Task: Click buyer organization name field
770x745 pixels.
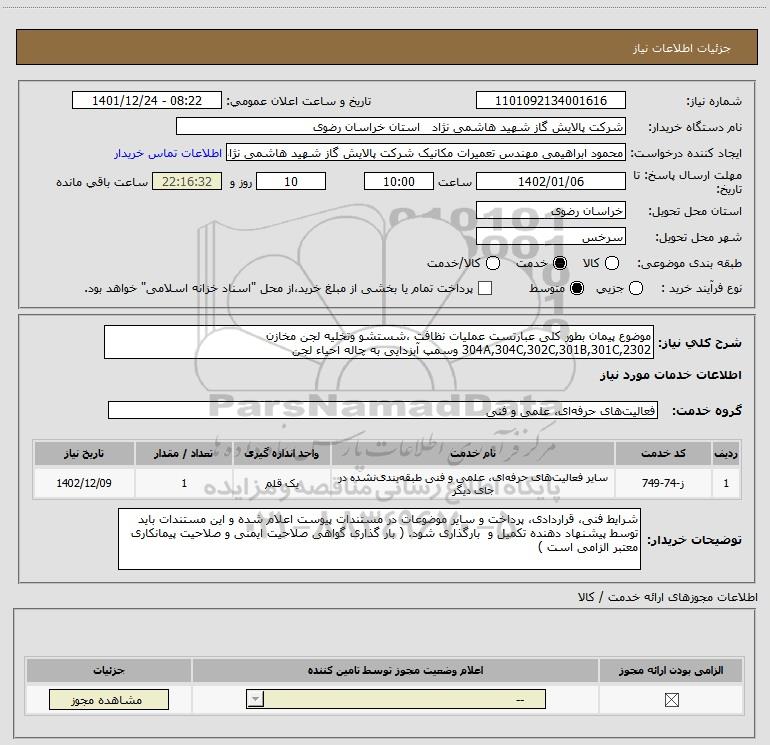Action: pyautogui.click(x=401, y=127)
